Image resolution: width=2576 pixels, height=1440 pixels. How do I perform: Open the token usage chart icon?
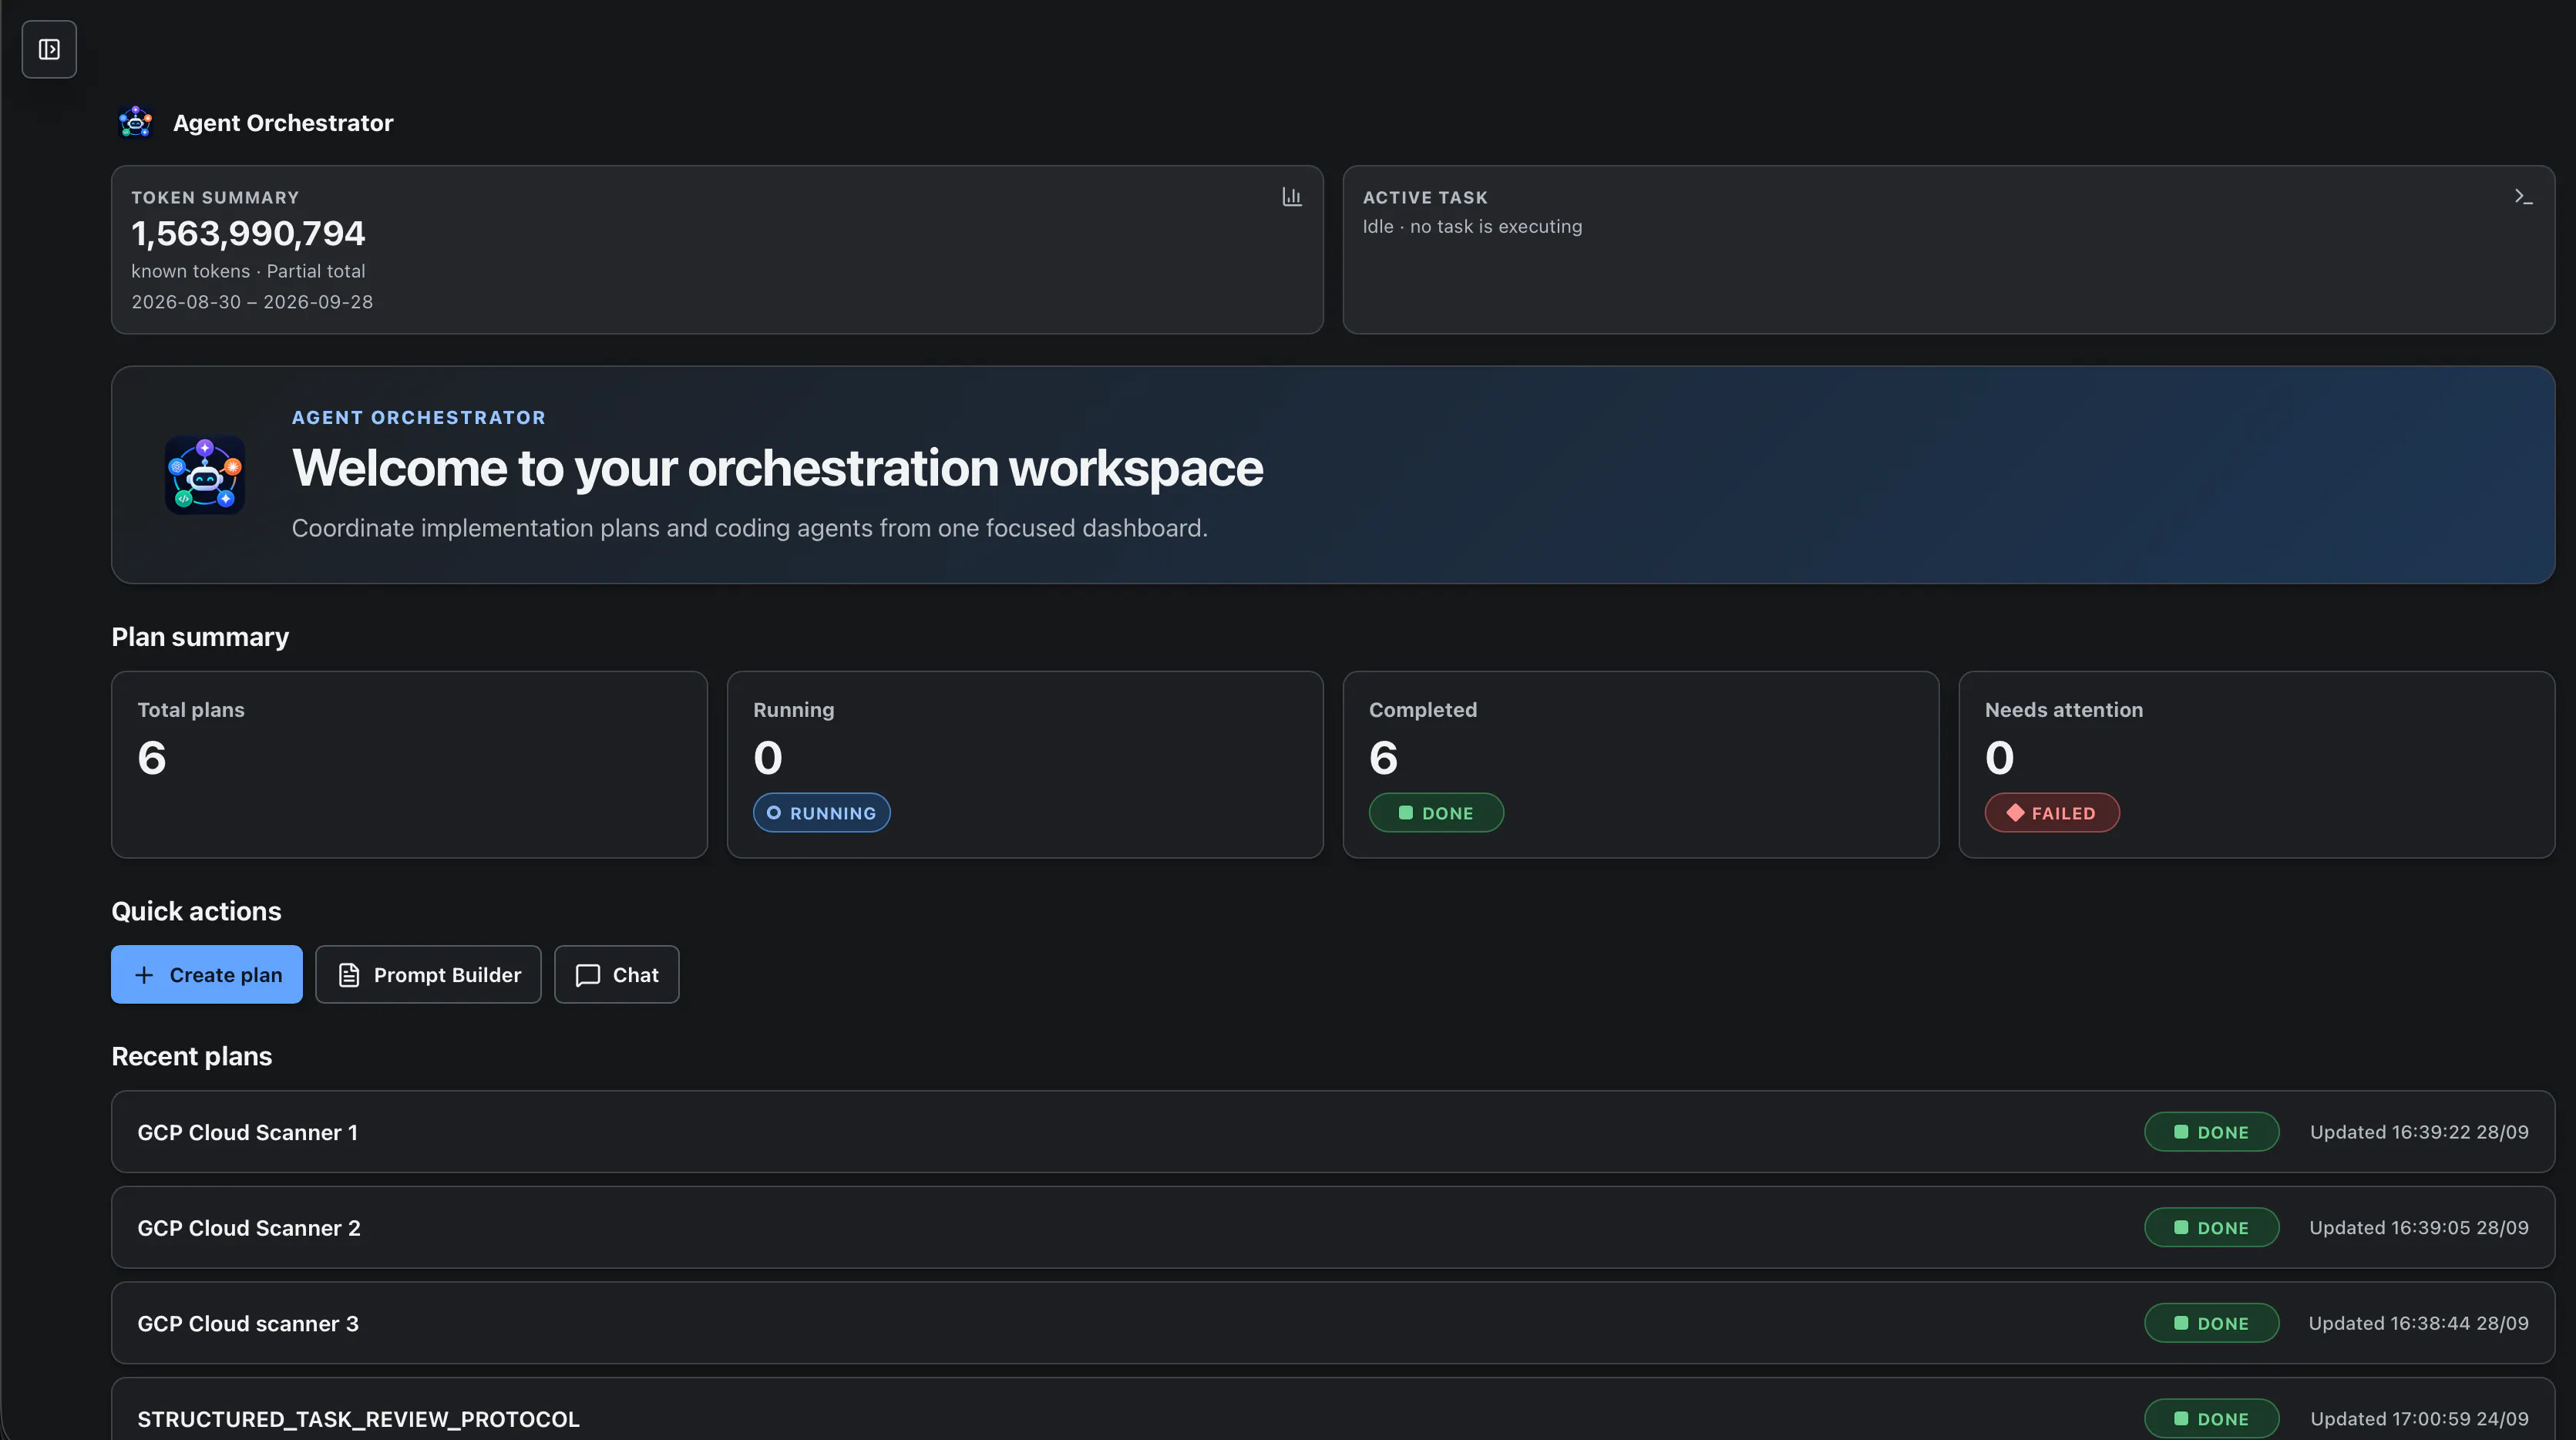point(1292,197)
